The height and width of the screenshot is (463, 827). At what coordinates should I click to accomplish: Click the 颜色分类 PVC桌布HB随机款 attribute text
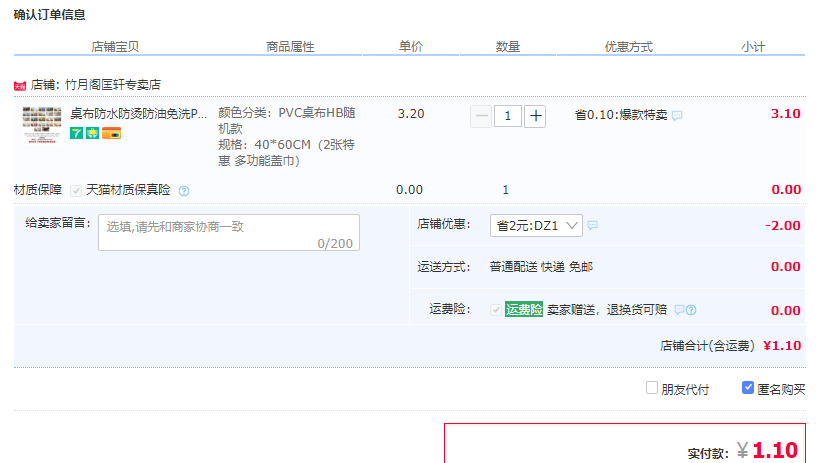click(x=286, y=121)
